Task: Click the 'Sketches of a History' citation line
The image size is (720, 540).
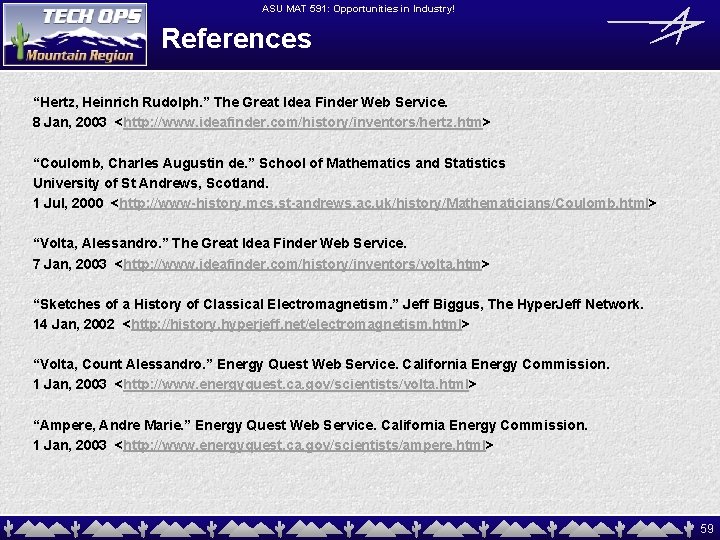Action: [338, 304]
